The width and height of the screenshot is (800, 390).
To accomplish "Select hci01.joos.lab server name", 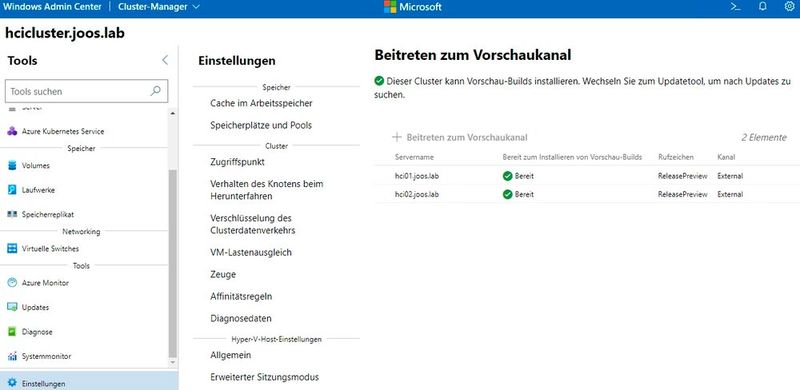I will click(417, 176).
